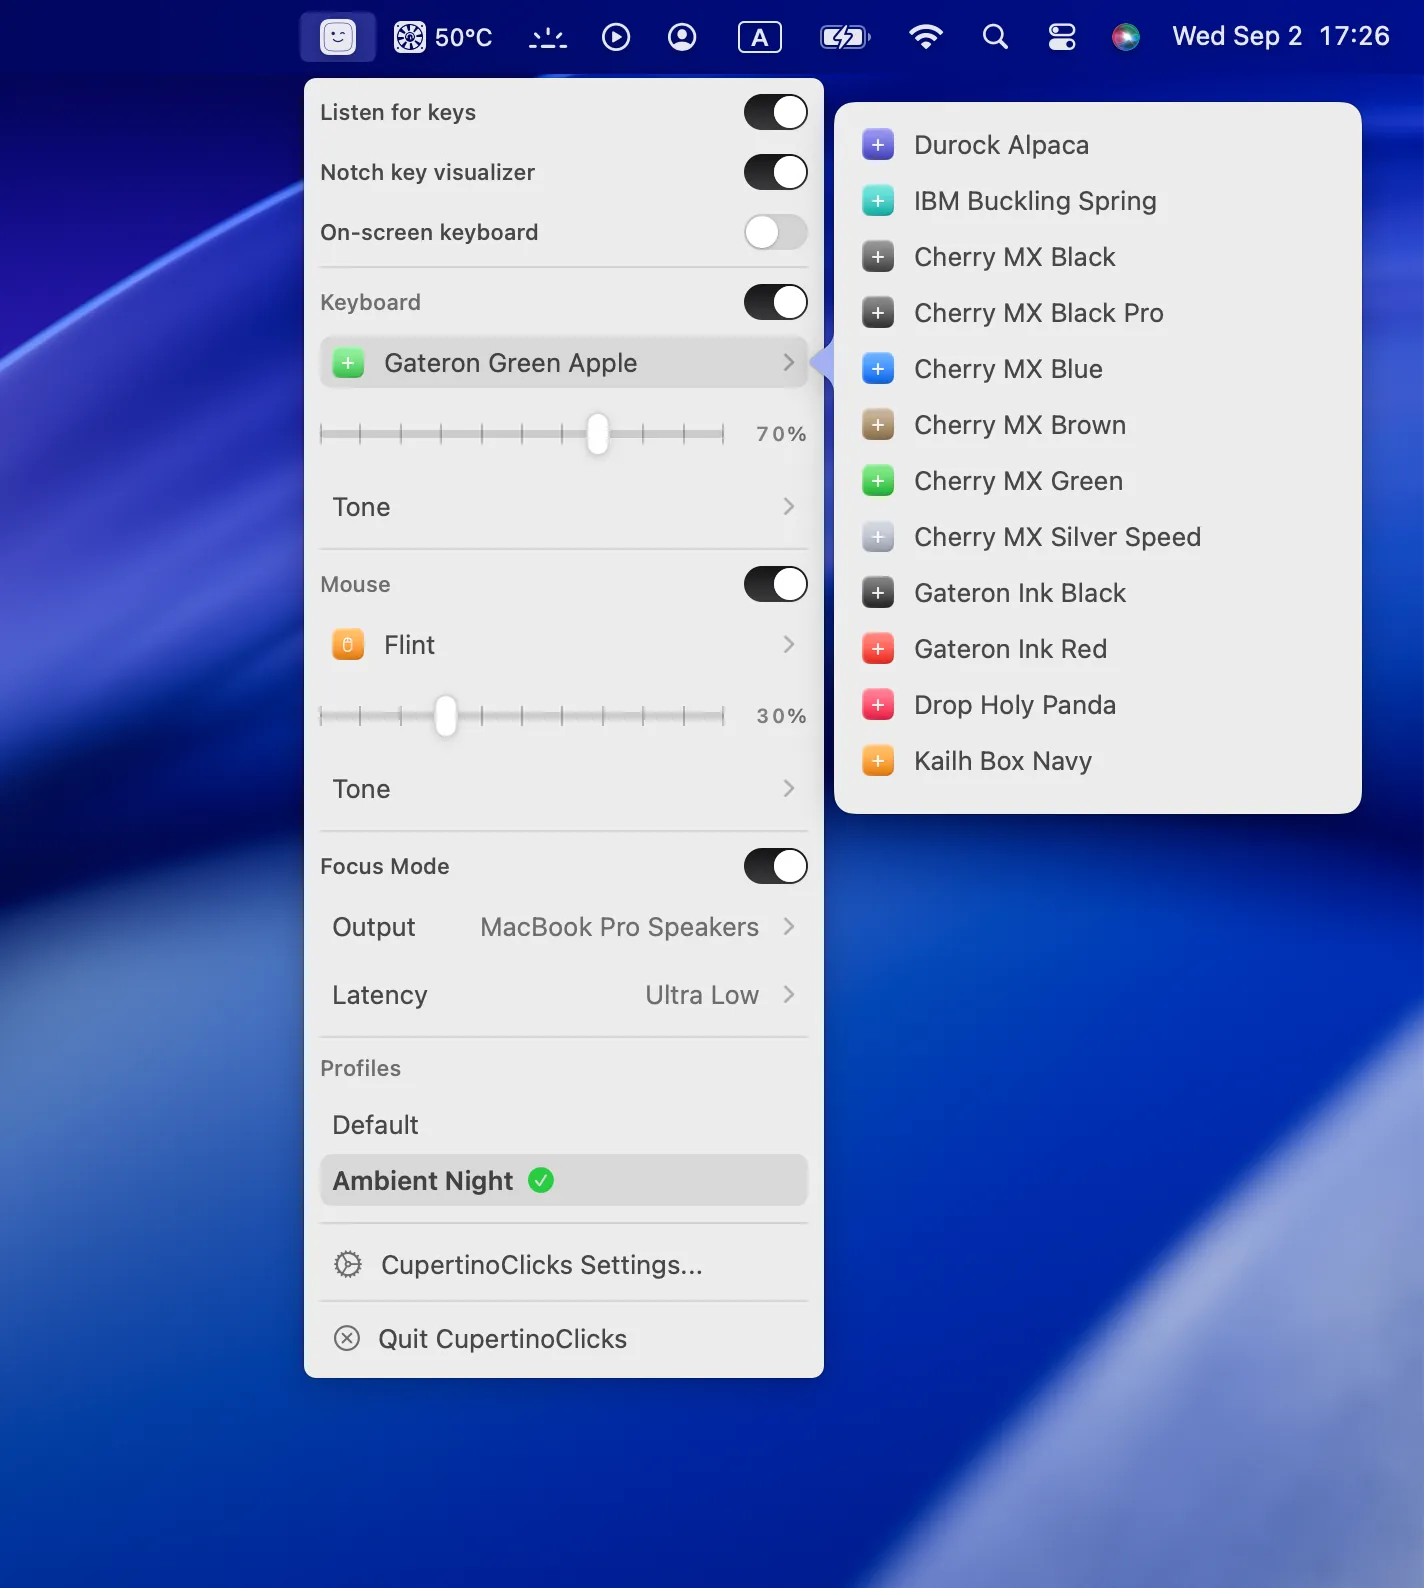The width and height of the screenshot is (1424, 1588).
Task: Click the CupertinoClicks smiley menu bar icon
Action: pos(338,37)
